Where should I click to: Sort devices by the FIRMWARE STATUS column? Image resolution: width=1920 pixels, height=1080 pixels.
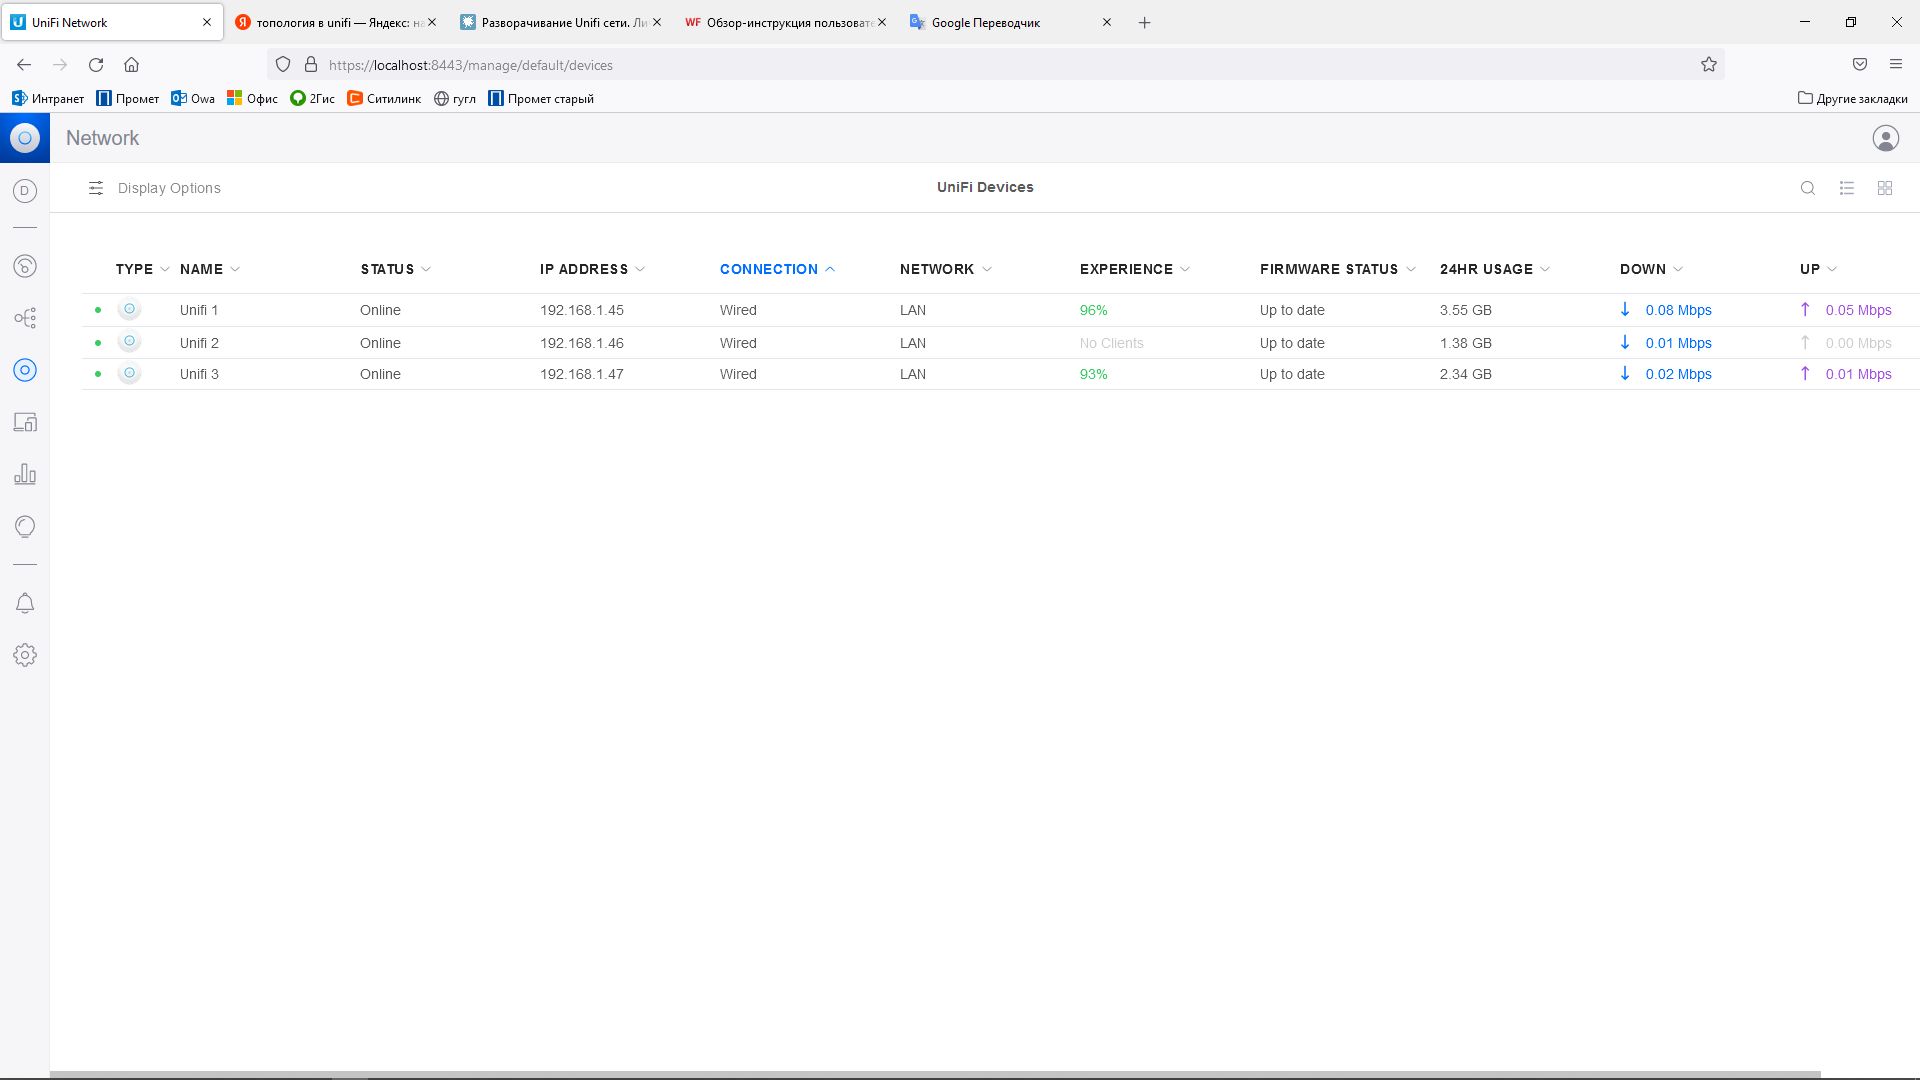1338,269
